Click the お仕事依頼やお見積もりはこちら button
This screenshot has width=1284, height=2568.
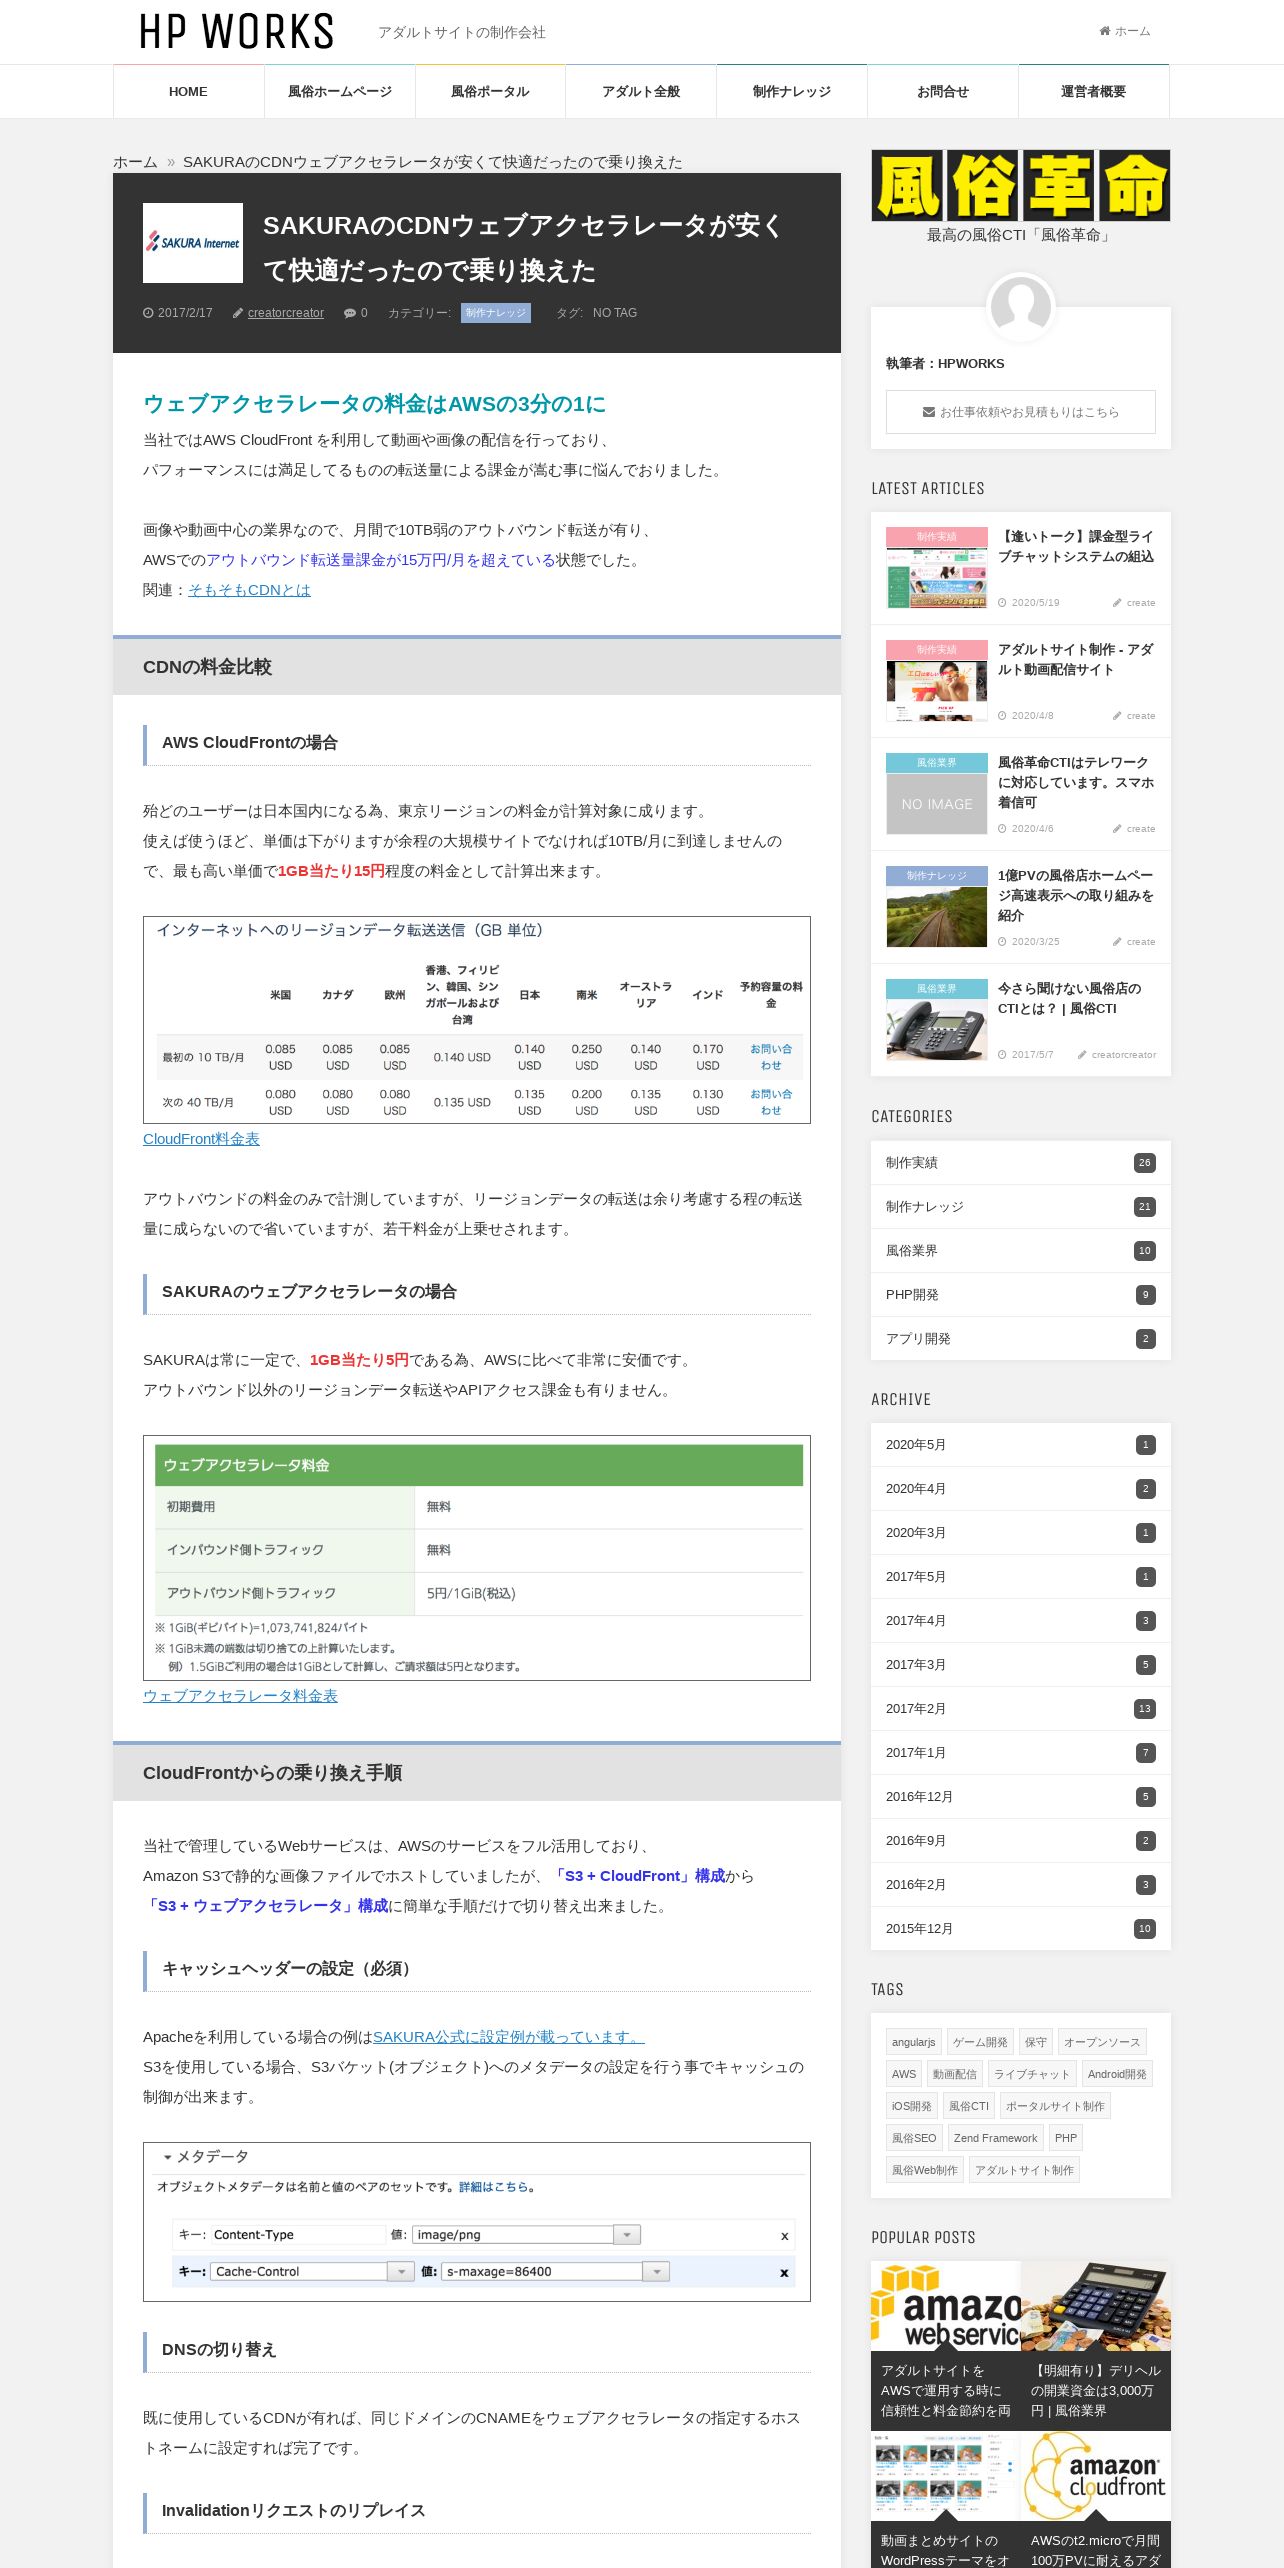point(1020,412)
